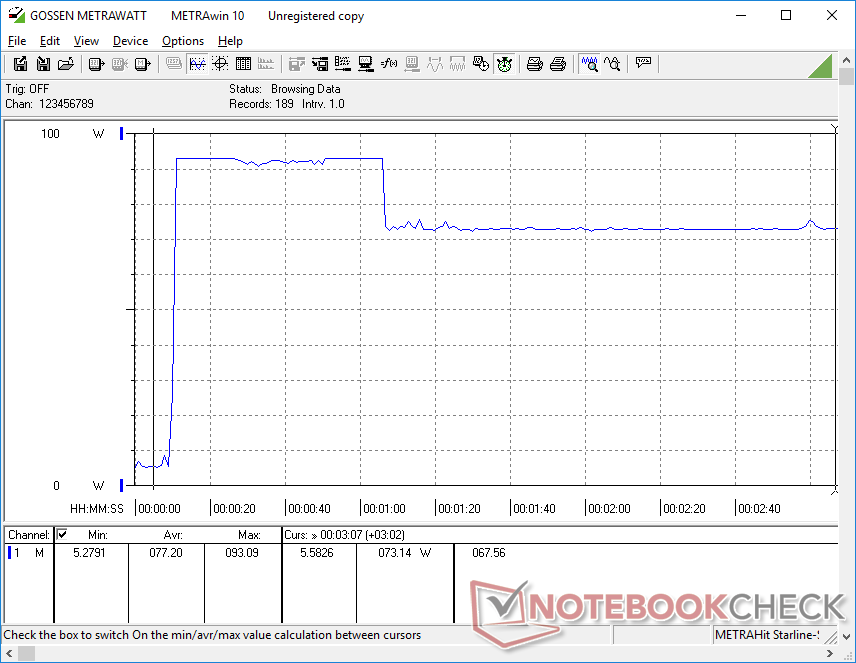This screenshot has height=663, width=856.
Task: Click the Min value 5.2791
Action: [89, 553]
